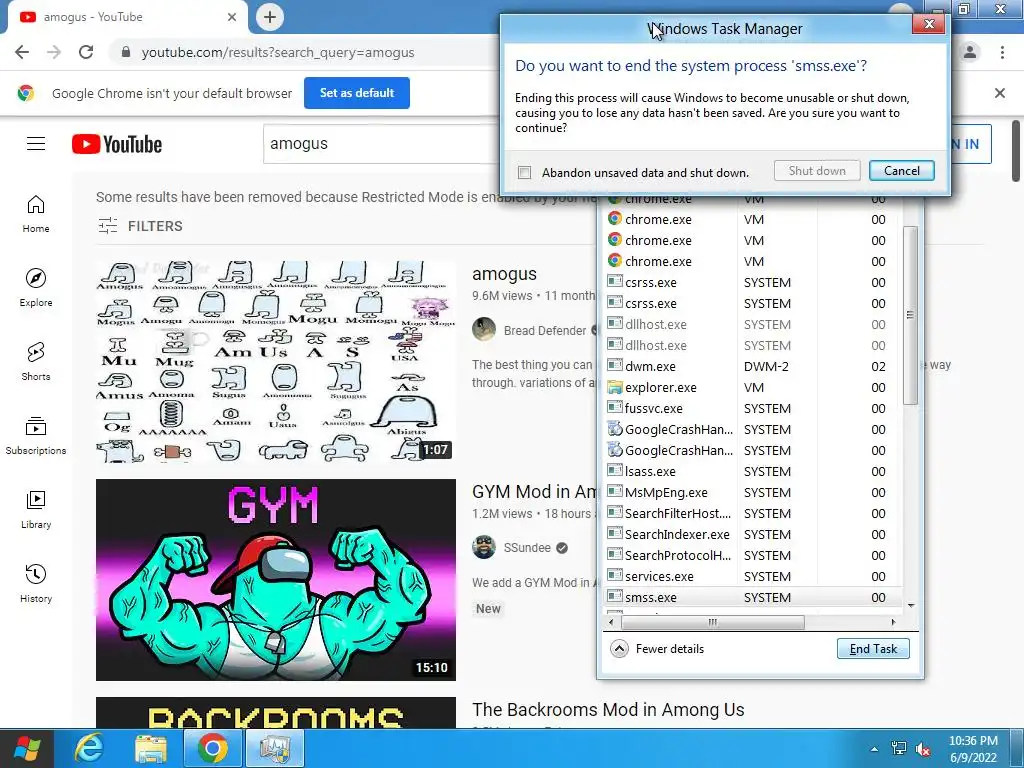
Task: Click the Bread Defender channel avatar
Action: pos(484,329)
